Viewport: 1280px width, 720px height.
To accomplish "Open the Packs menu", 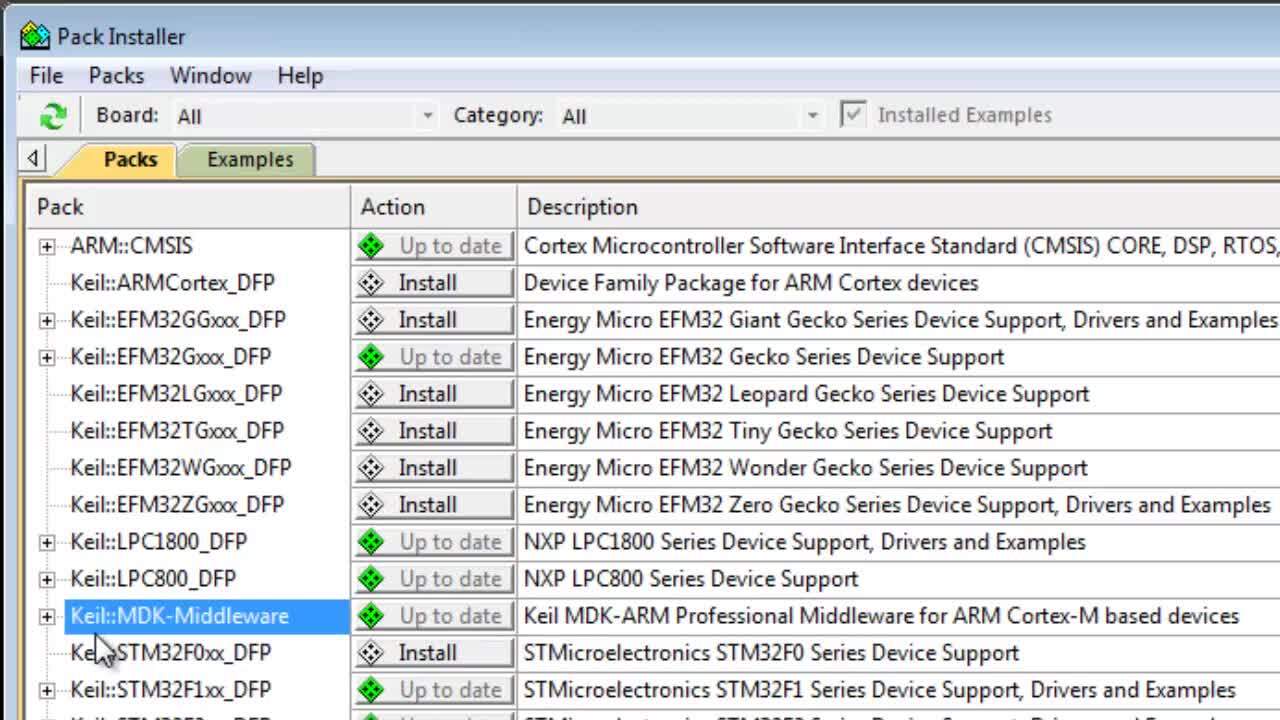I will 116,76.
